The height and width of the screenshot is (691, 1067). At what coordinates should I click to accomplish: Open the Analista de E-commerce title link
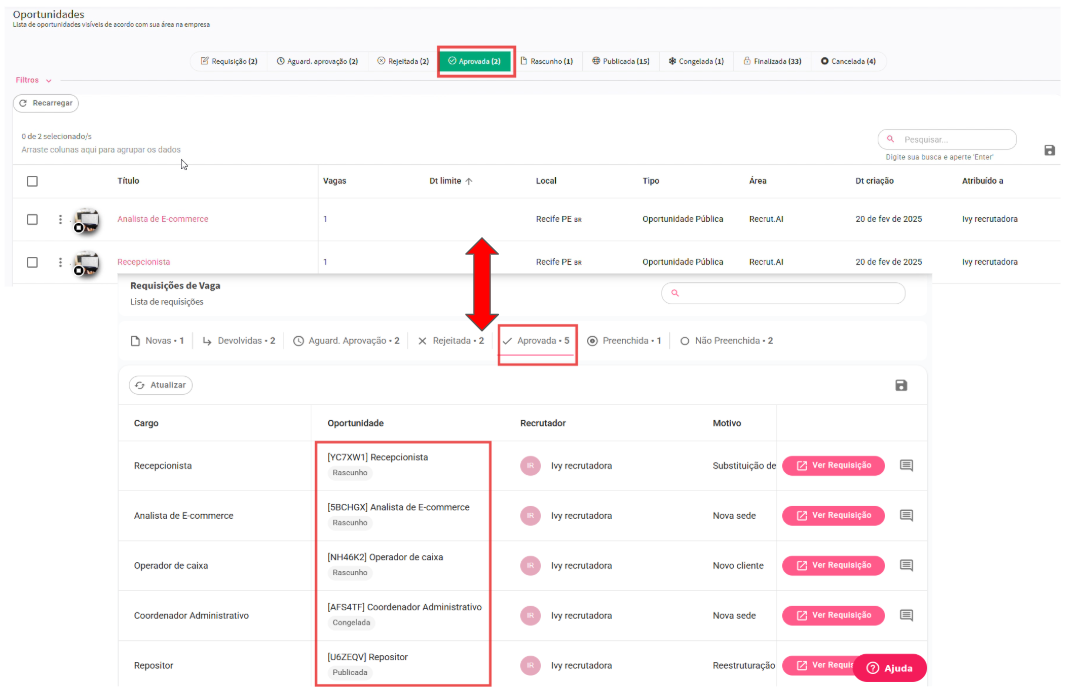(x=162, y=219)
